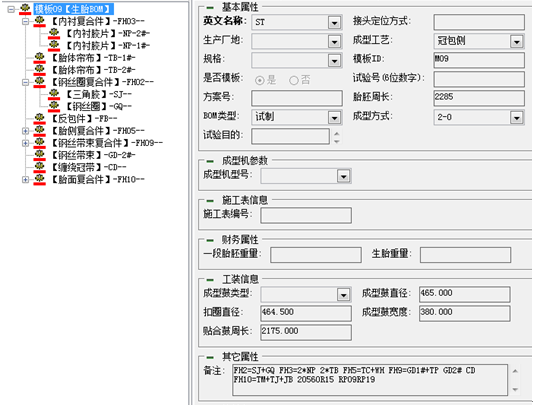This screenshot has width=533, height=405.
Task: Click the gear icon beside 内衬复合件 node
Action: click(x=39, y=20)
